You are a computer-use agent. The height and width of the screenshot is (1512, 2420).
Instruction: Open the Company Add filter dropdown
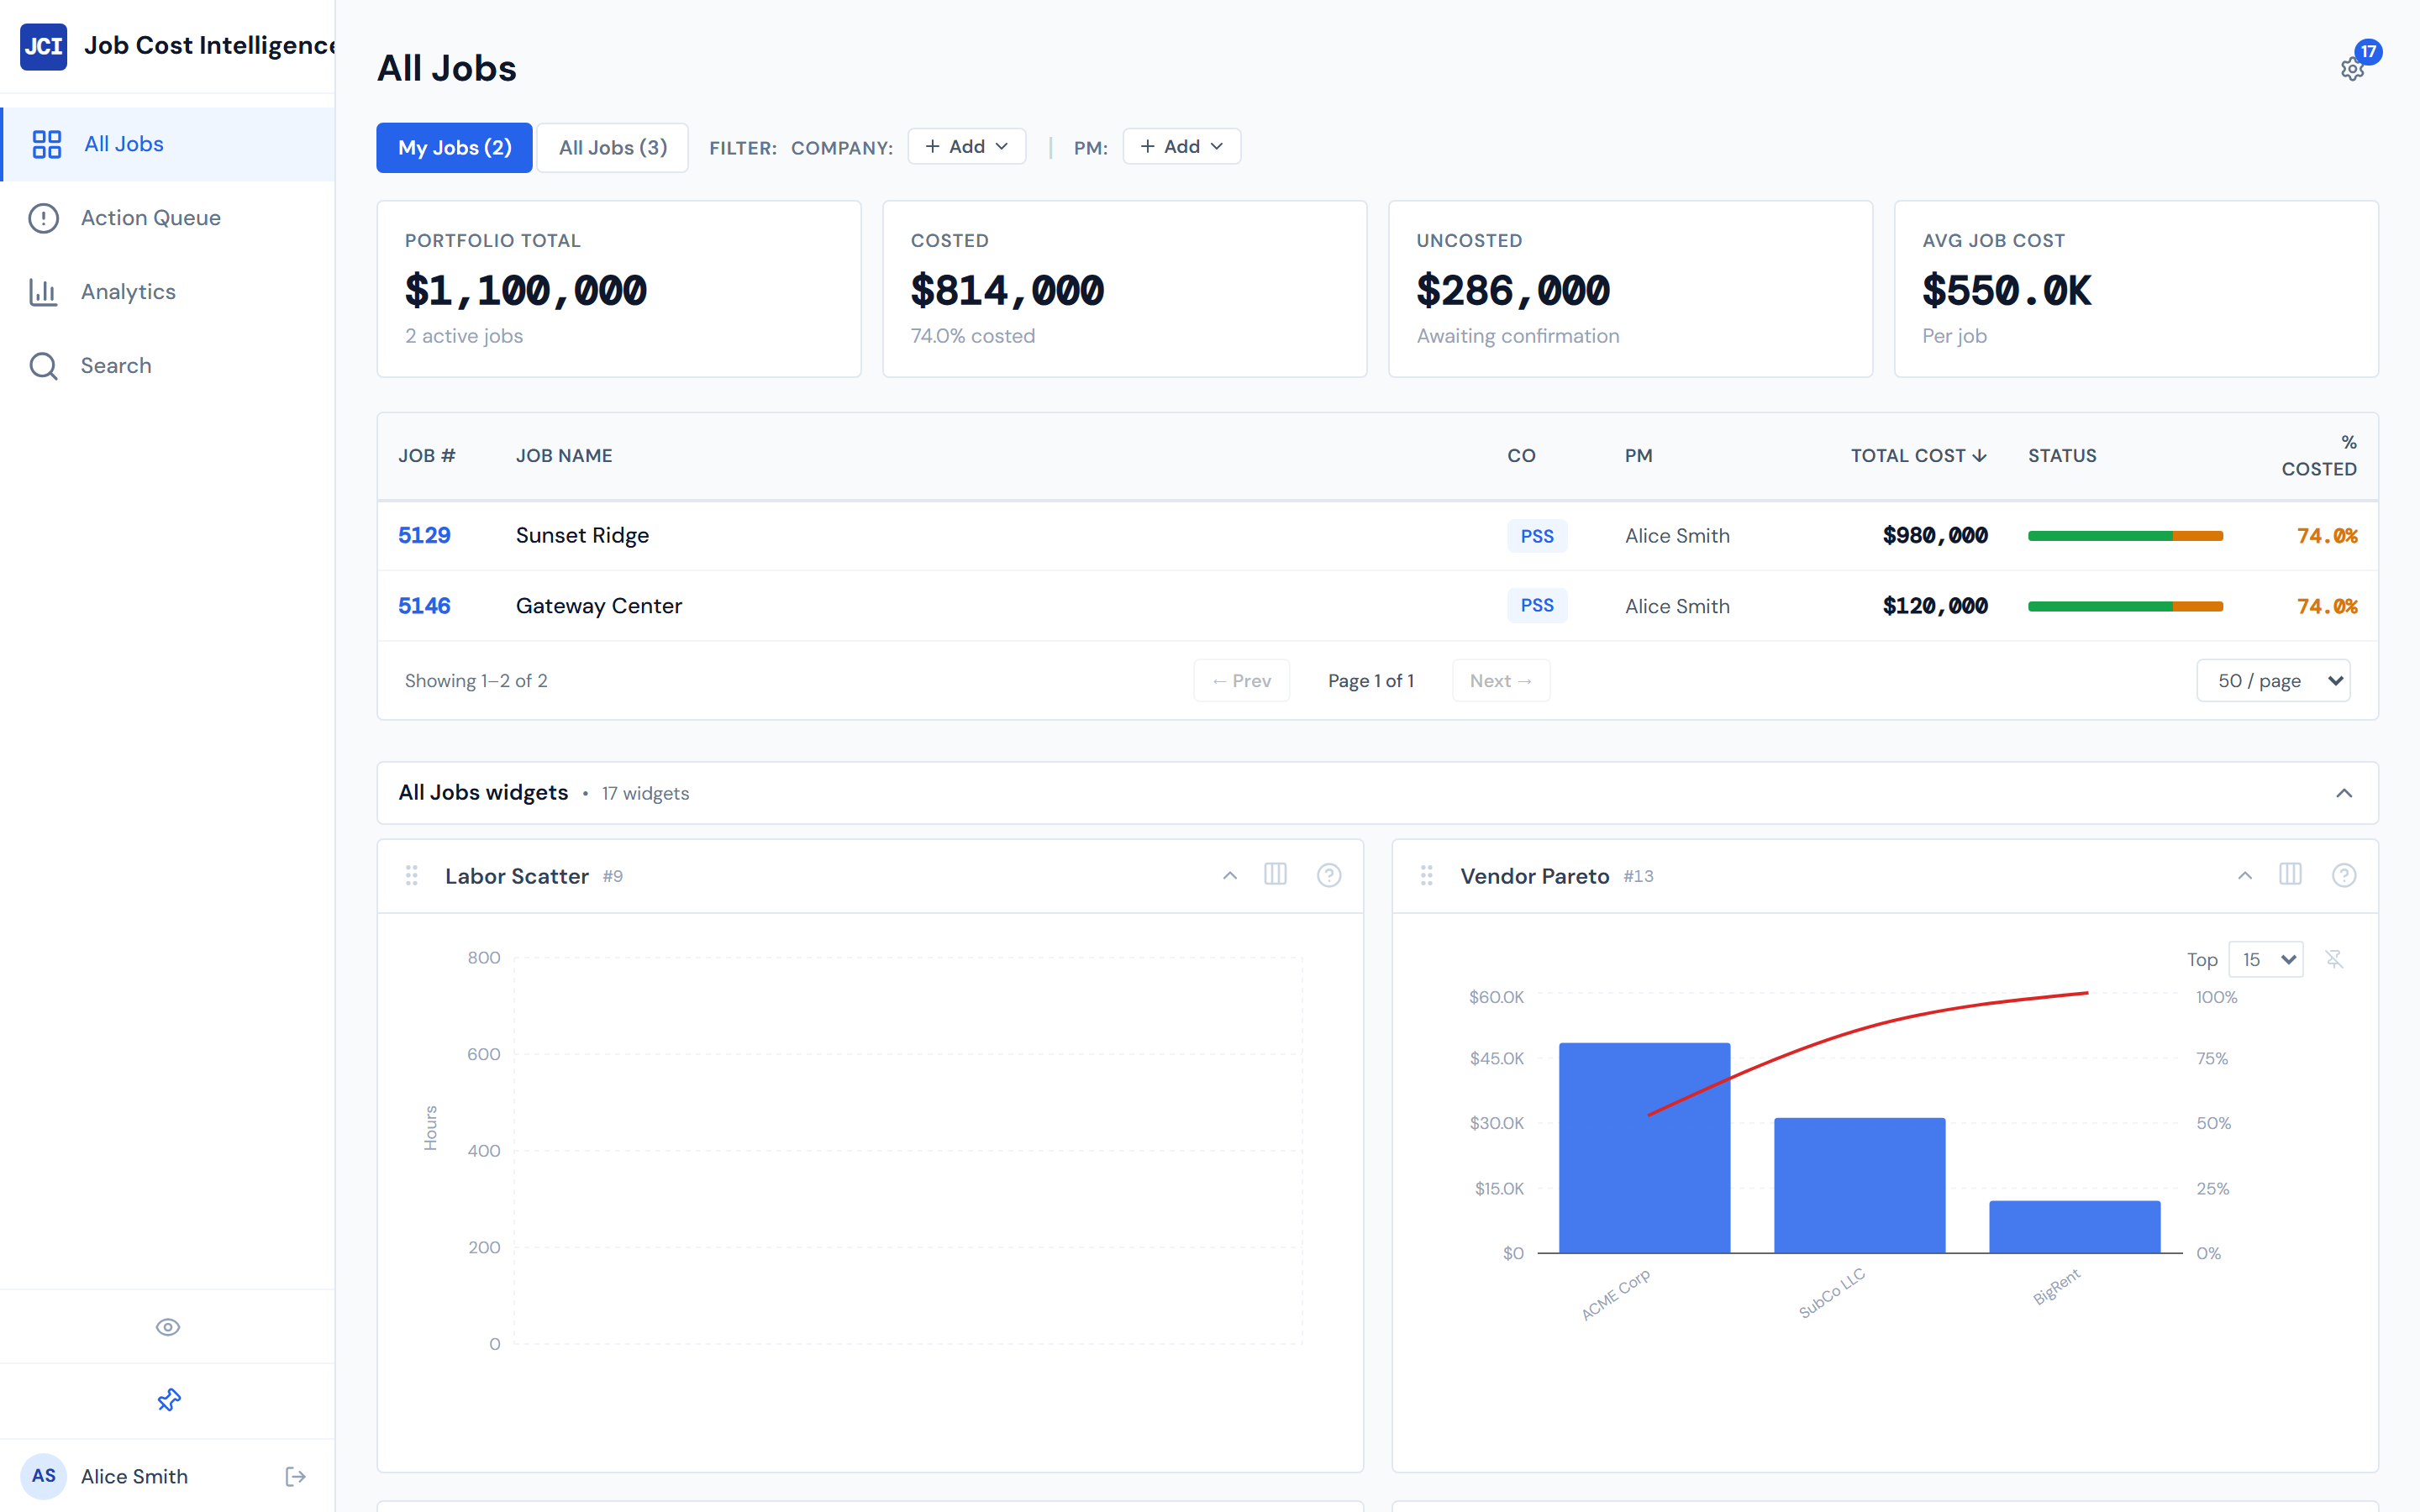tap(966, 147)
